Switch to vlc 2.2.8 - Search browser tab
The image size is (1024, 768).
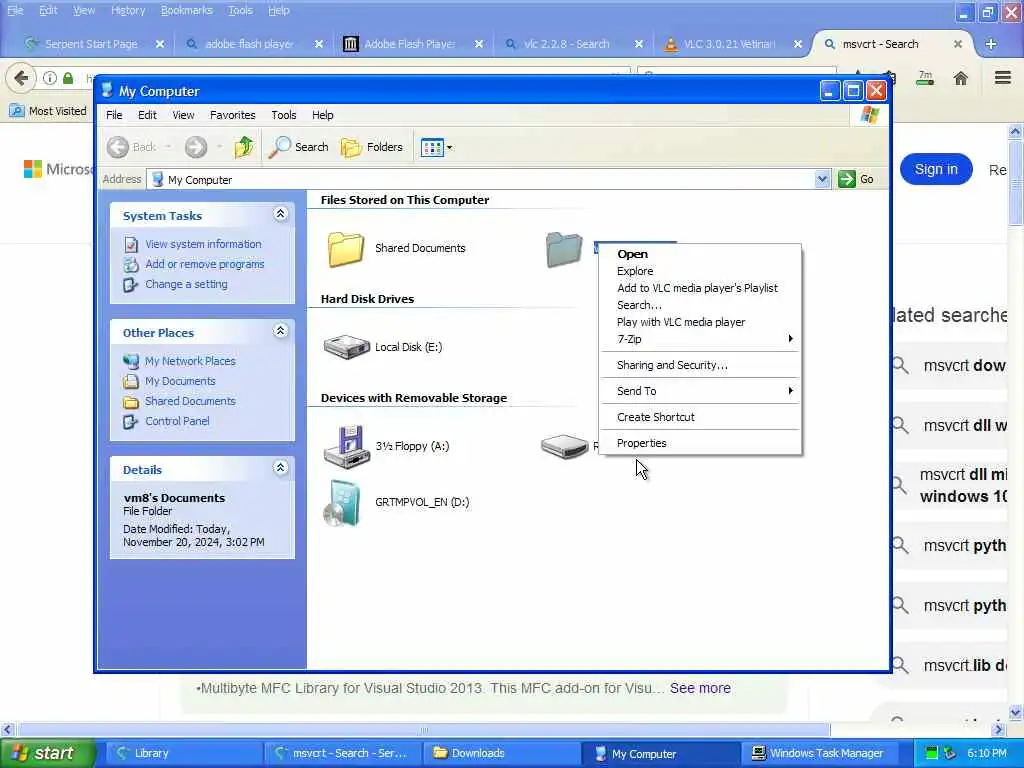pos(566,44)
